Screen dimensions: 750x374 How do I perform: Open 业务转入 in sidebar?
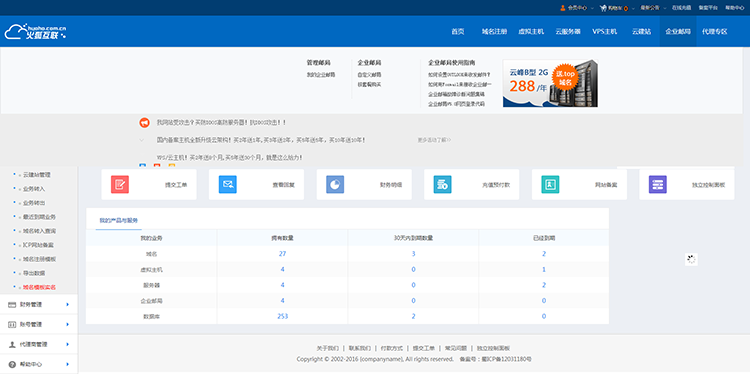click(x=34, y=189)
